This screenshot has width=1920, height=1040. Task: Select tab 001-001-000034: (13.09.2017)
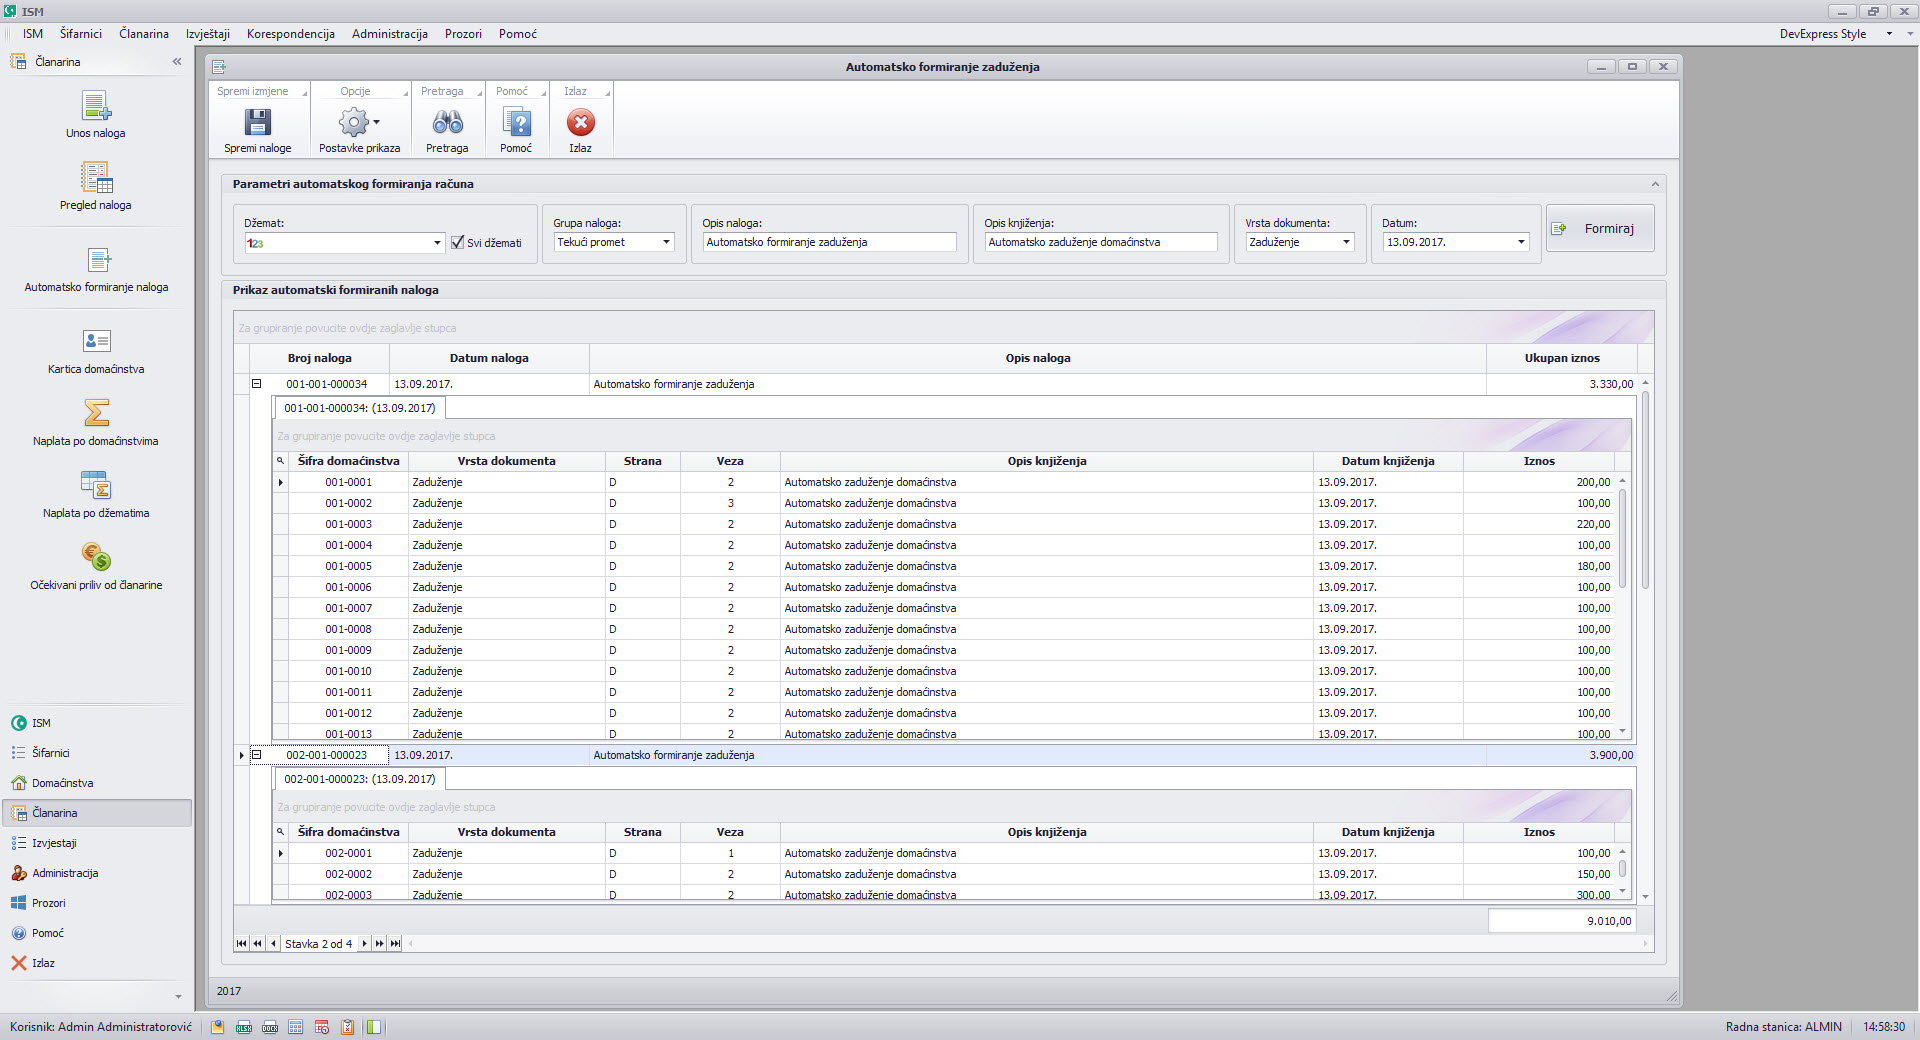(360, 408)
